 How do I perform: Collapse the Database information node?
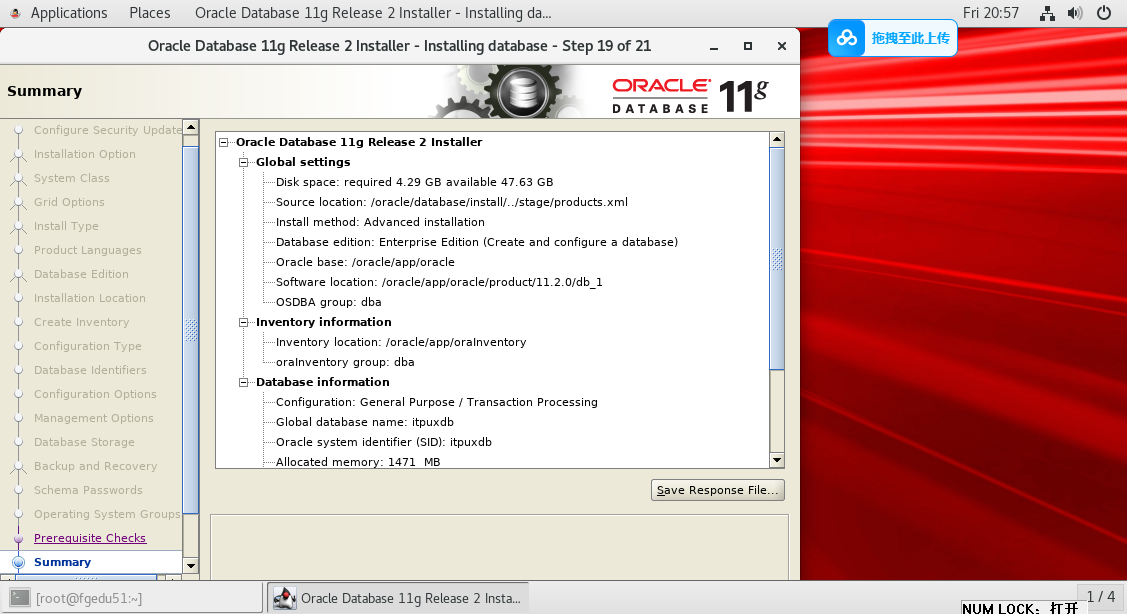tap(244, 382)
